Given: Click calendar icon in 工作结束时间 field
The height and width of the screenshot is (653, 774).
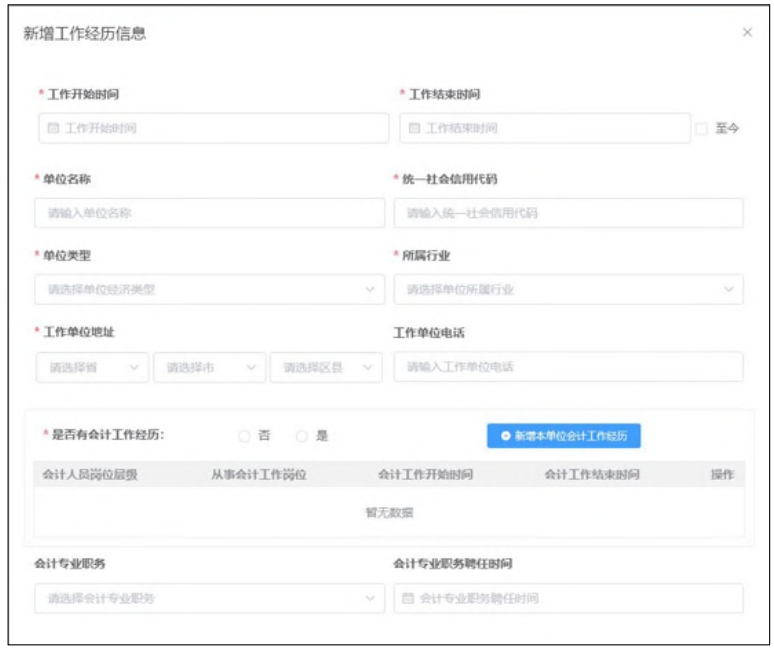Looking at the screenshot, I should pyautogui.click(x=414, y=129).
